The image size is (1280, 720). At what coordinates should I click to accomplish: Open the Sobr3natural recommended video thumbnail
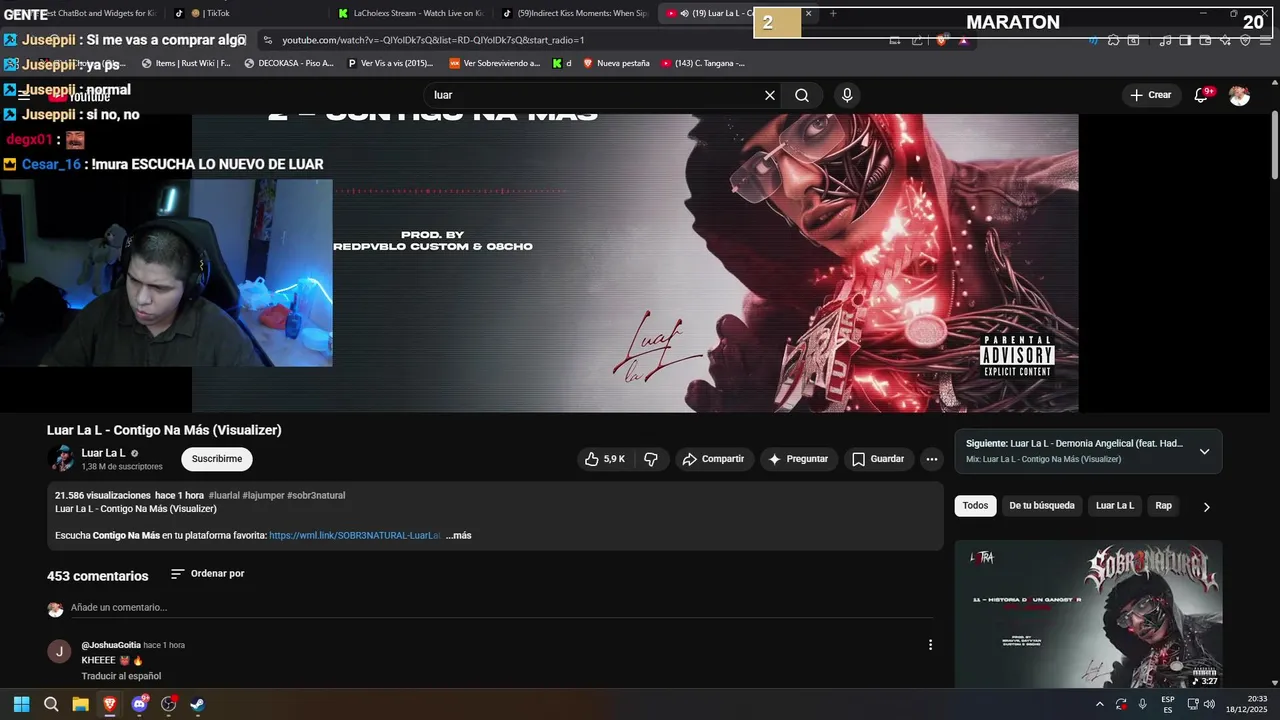pos(1088,614)
